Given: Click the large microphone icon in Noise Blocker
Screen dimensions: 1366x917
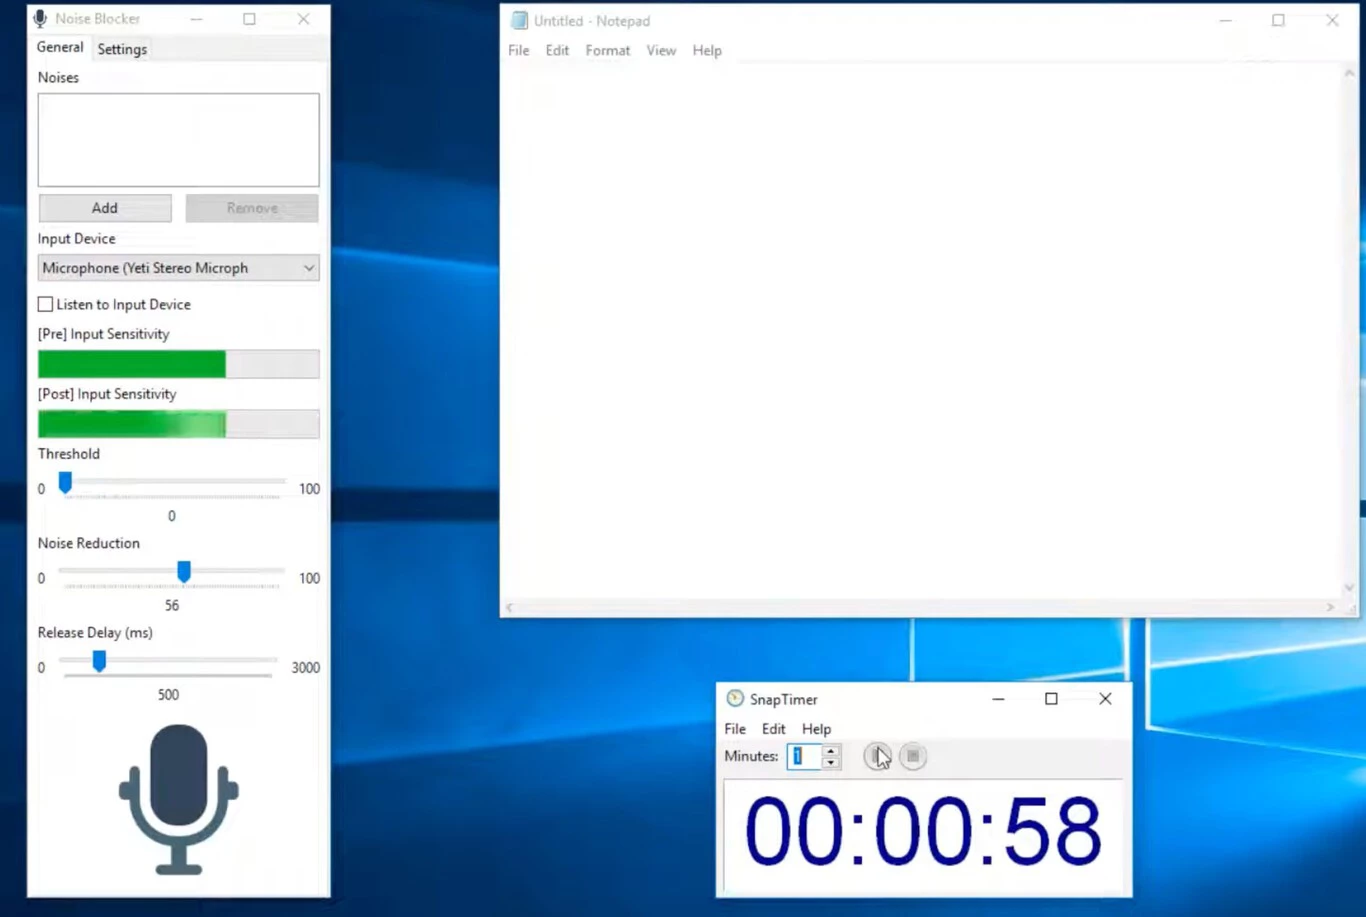Looking at the screenshot, I should click(178, 798).
